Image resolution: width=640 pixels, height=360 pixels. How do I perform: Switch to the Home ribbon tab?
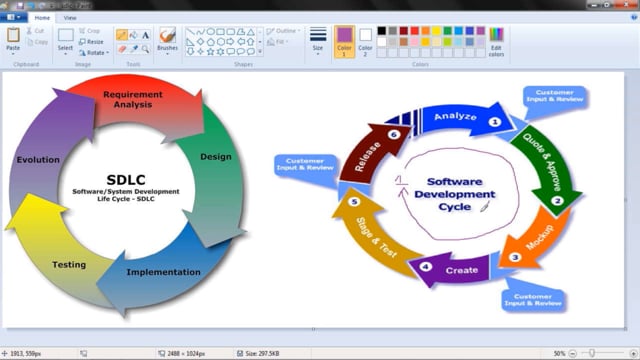[42, 18]
